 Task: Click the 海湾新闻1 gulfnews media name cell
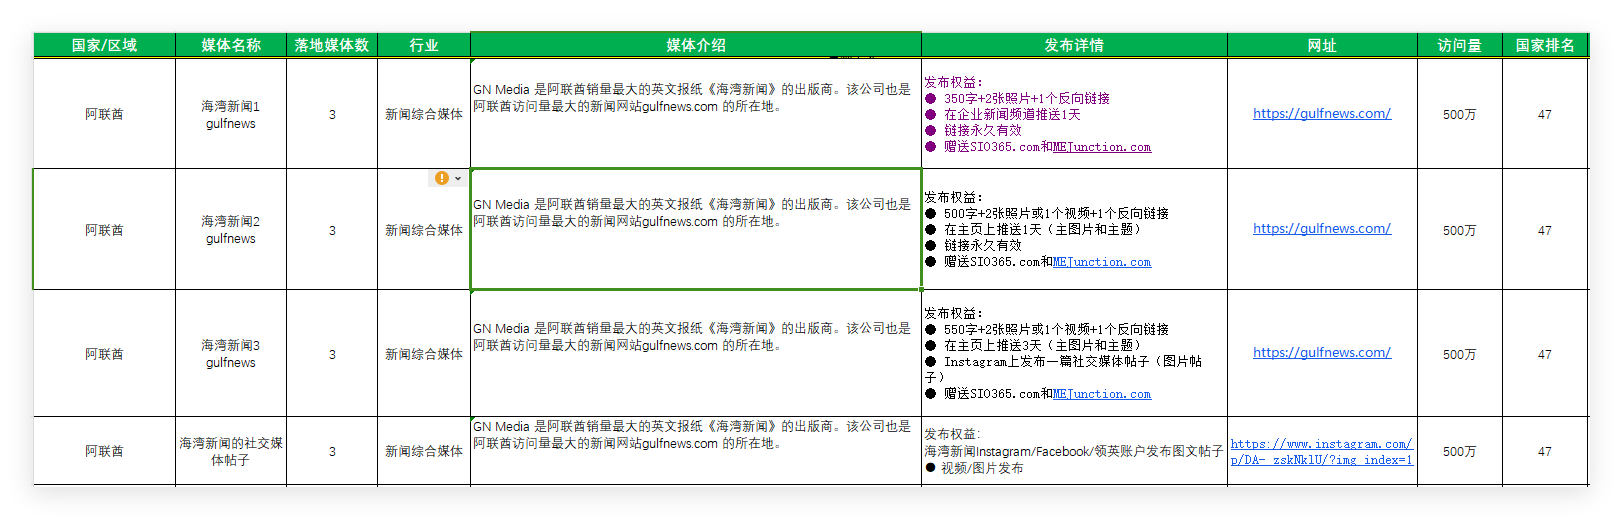(x=230, y=114)
